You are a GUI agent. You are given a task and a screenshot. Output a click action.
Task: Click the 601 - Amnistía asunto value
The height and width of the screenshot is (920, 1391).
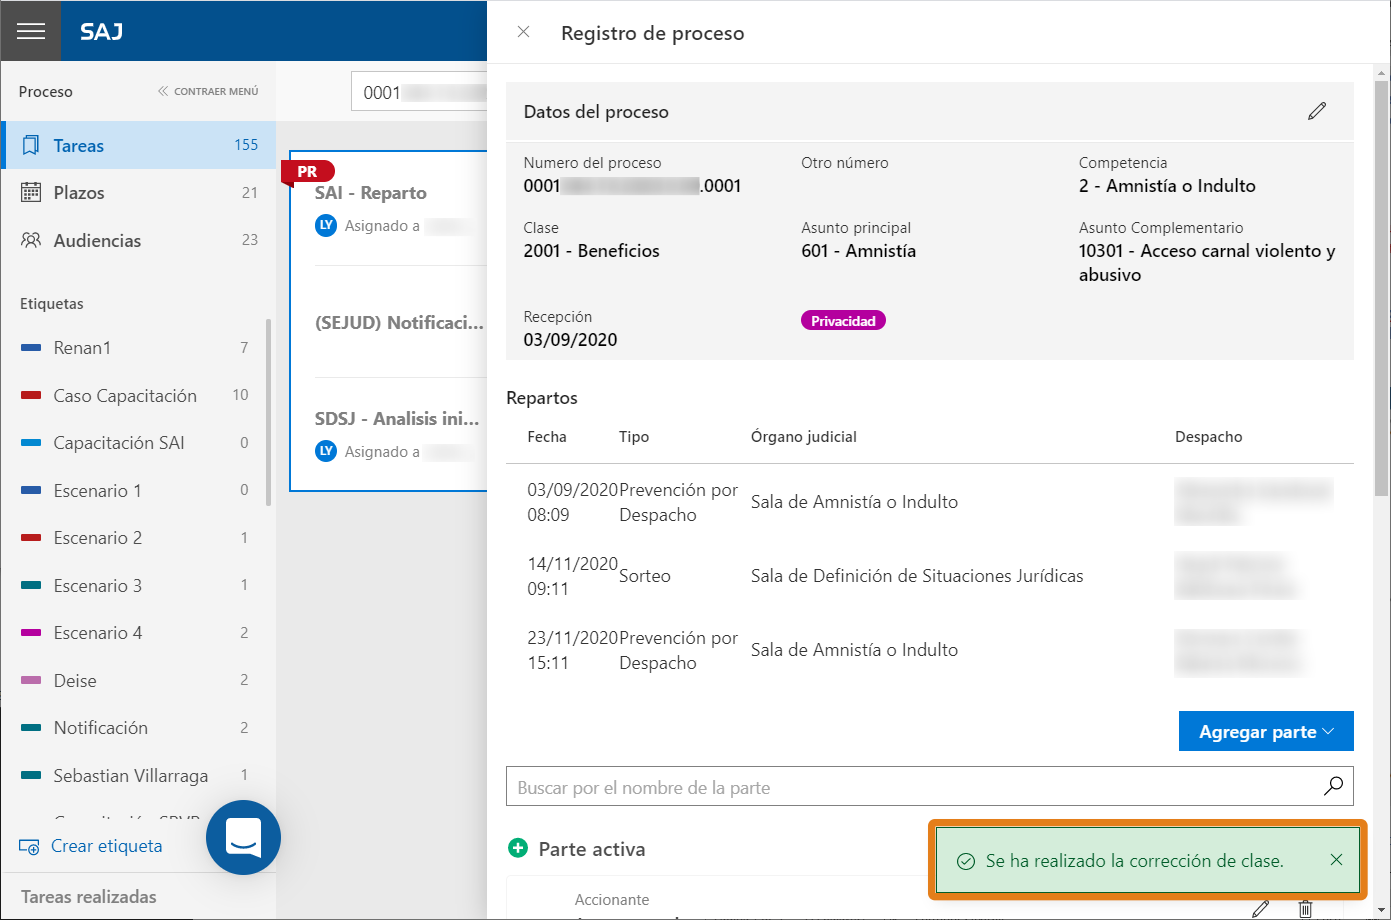[x=858, y=251]
